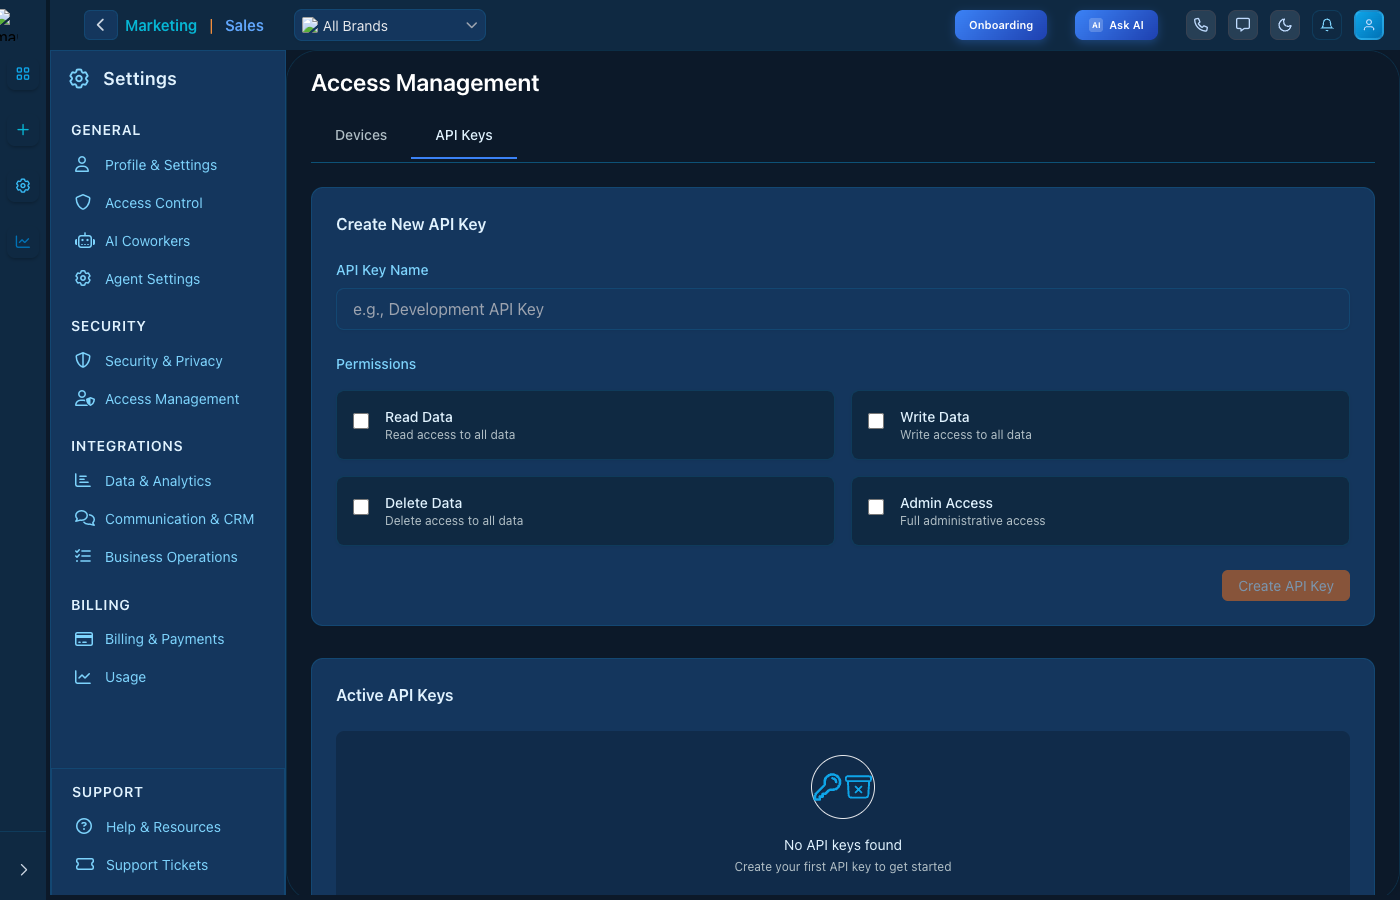Toggle dark mode moon icon
Viewport: 1400px width, 900px height.
(x=1285, y=25)
